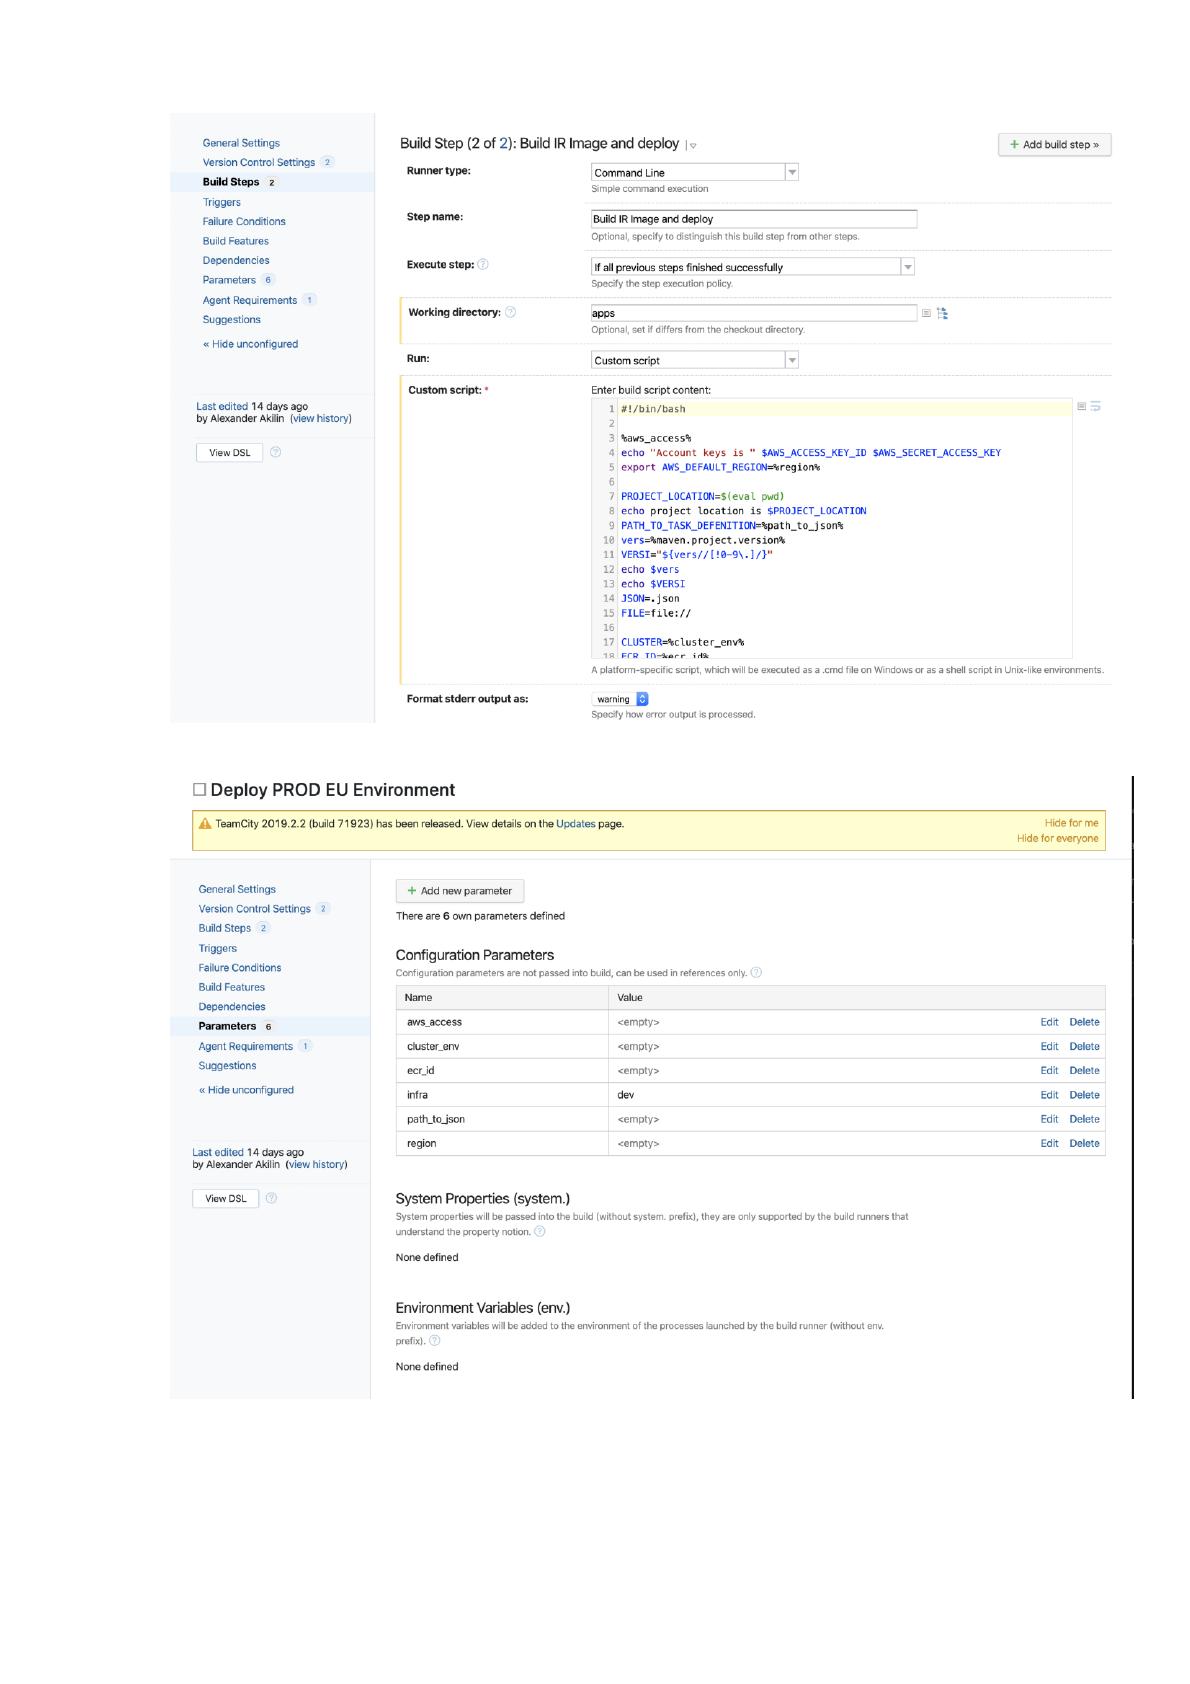Click View DSL on the Build Step page
The height and width of the screenshot is (1684, 1190).
(230, 452)
